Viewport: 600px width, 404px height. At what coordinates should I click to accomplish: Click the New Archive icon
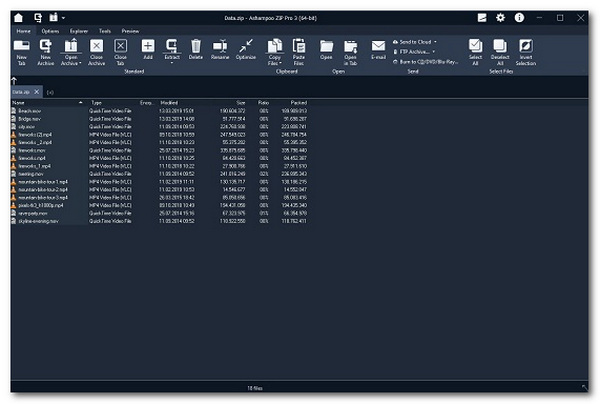pyautogui.click(x=46, y=46)
